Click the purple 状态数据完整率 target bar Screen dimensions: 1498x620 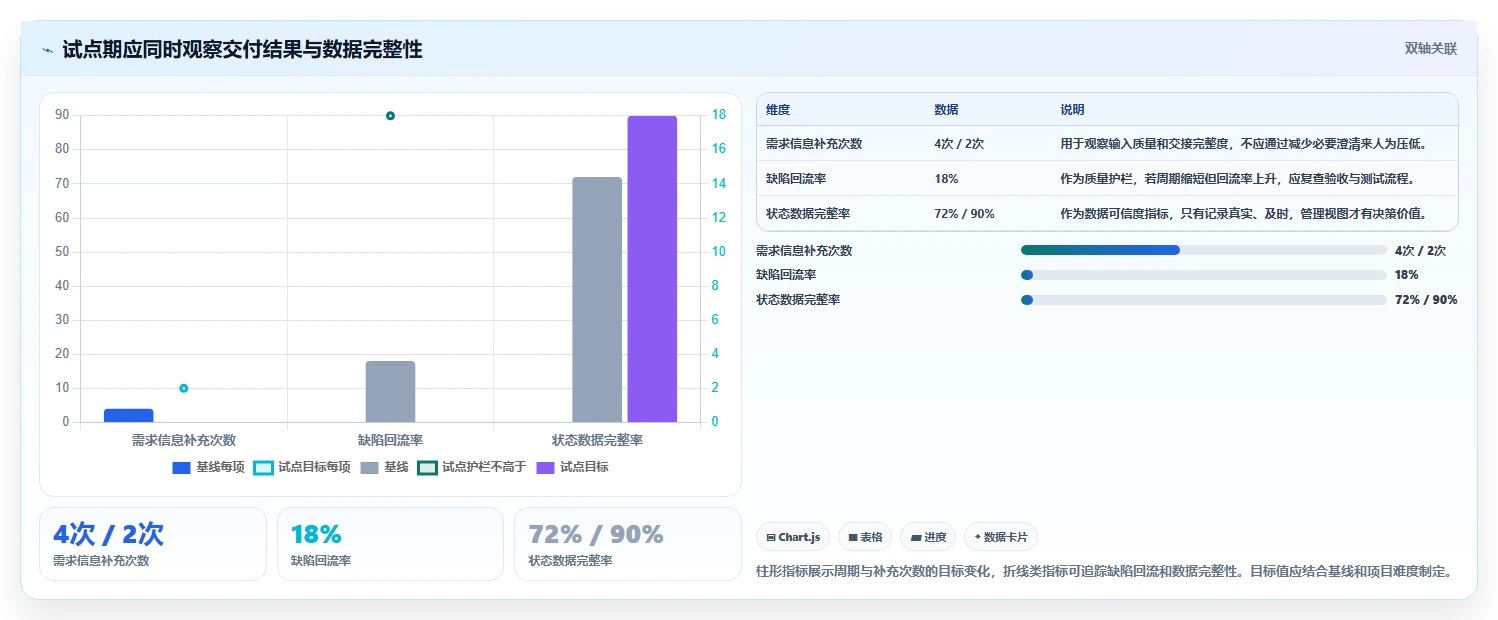[652, 269]
